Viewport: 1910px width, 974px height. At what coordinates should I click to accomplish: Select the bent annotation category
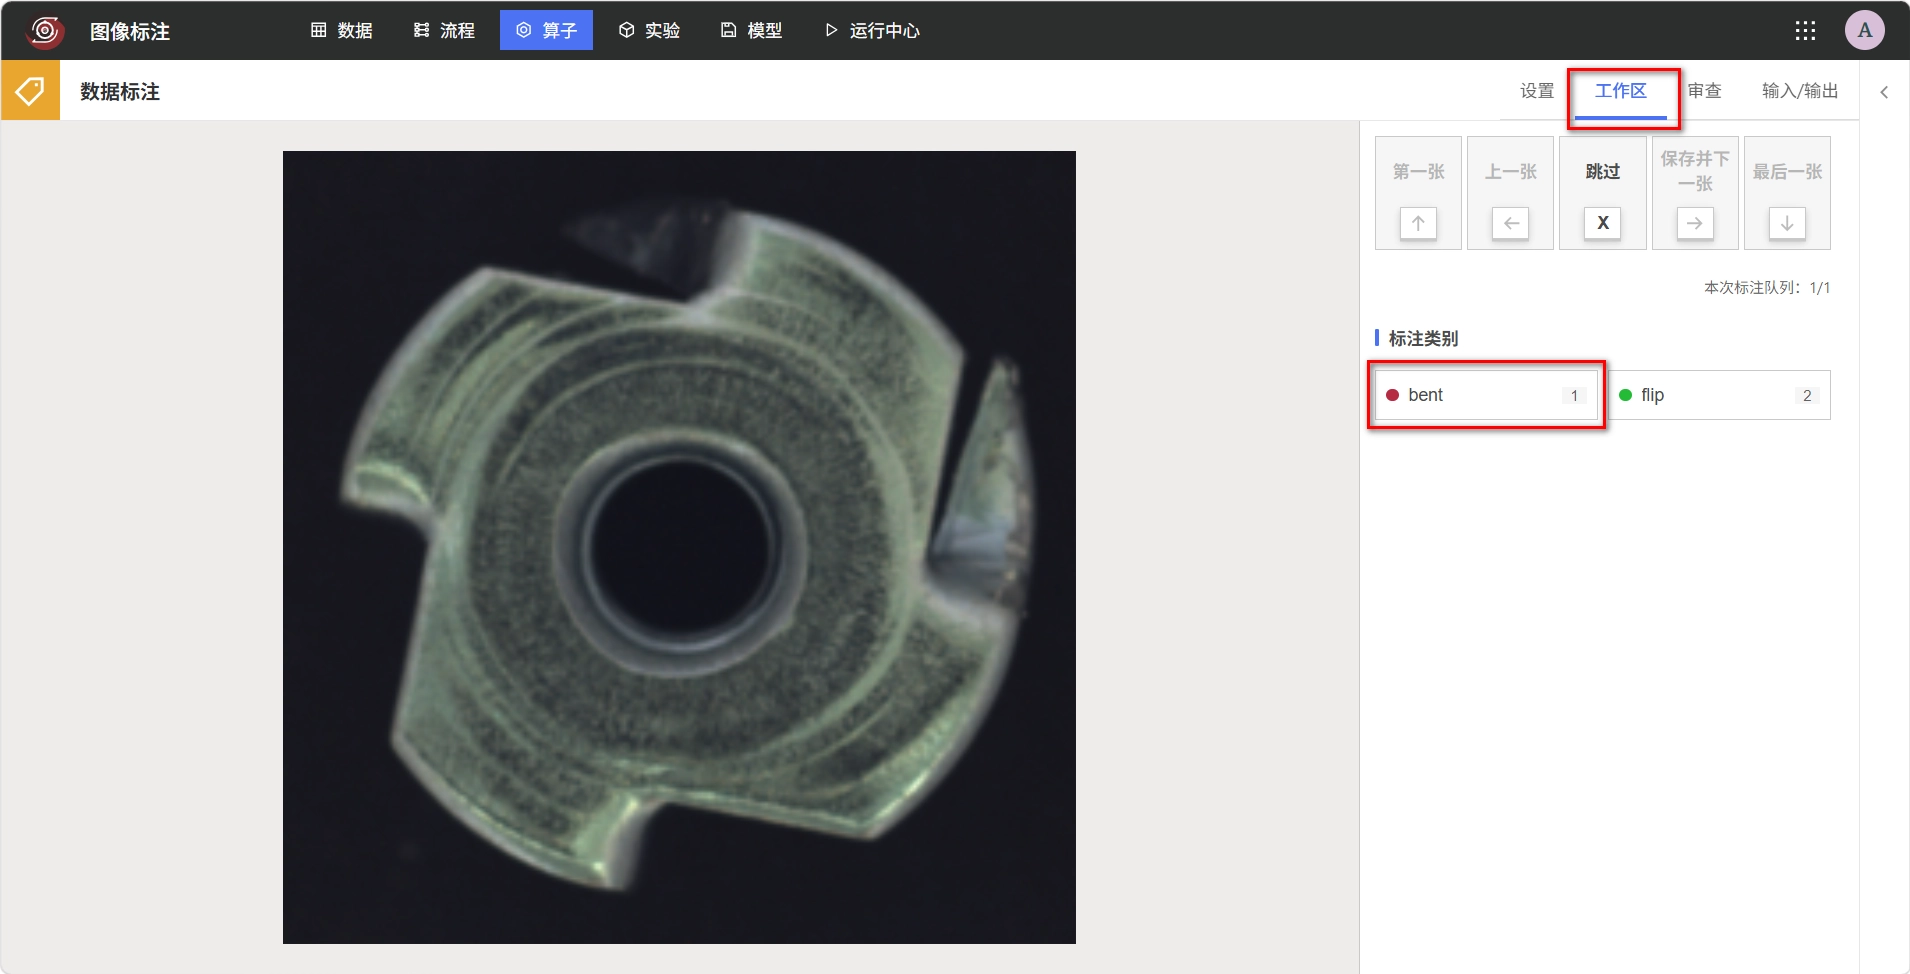point(1486,395)
